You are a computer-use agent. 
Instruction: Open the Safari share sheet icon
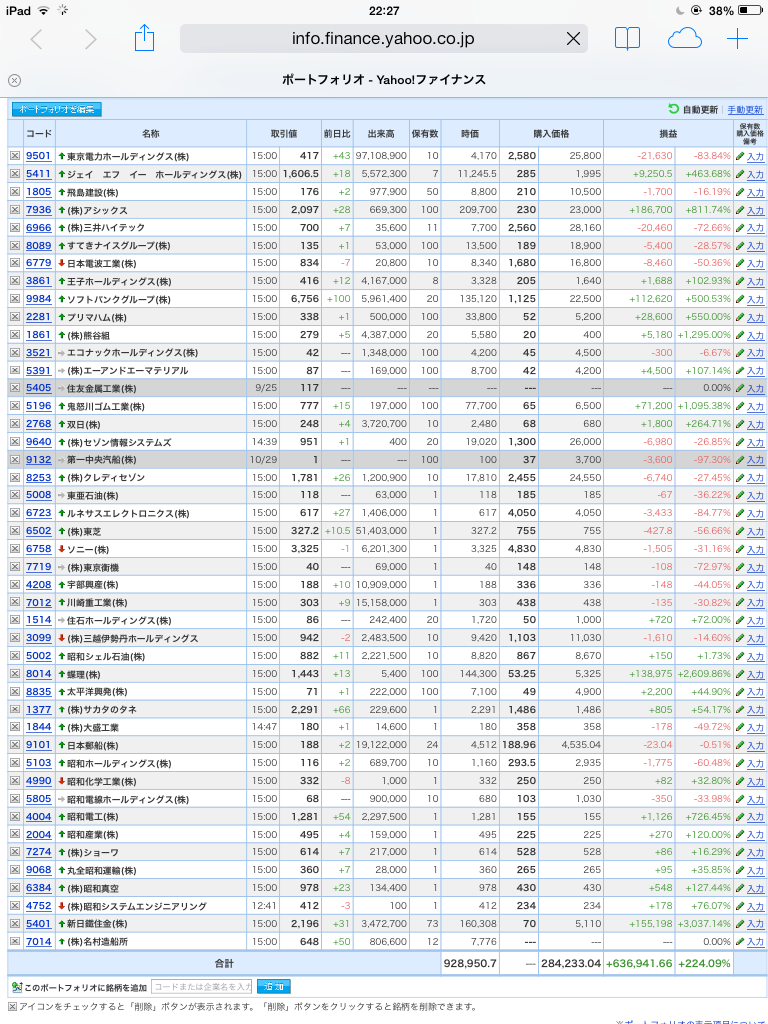coord(144,38)
